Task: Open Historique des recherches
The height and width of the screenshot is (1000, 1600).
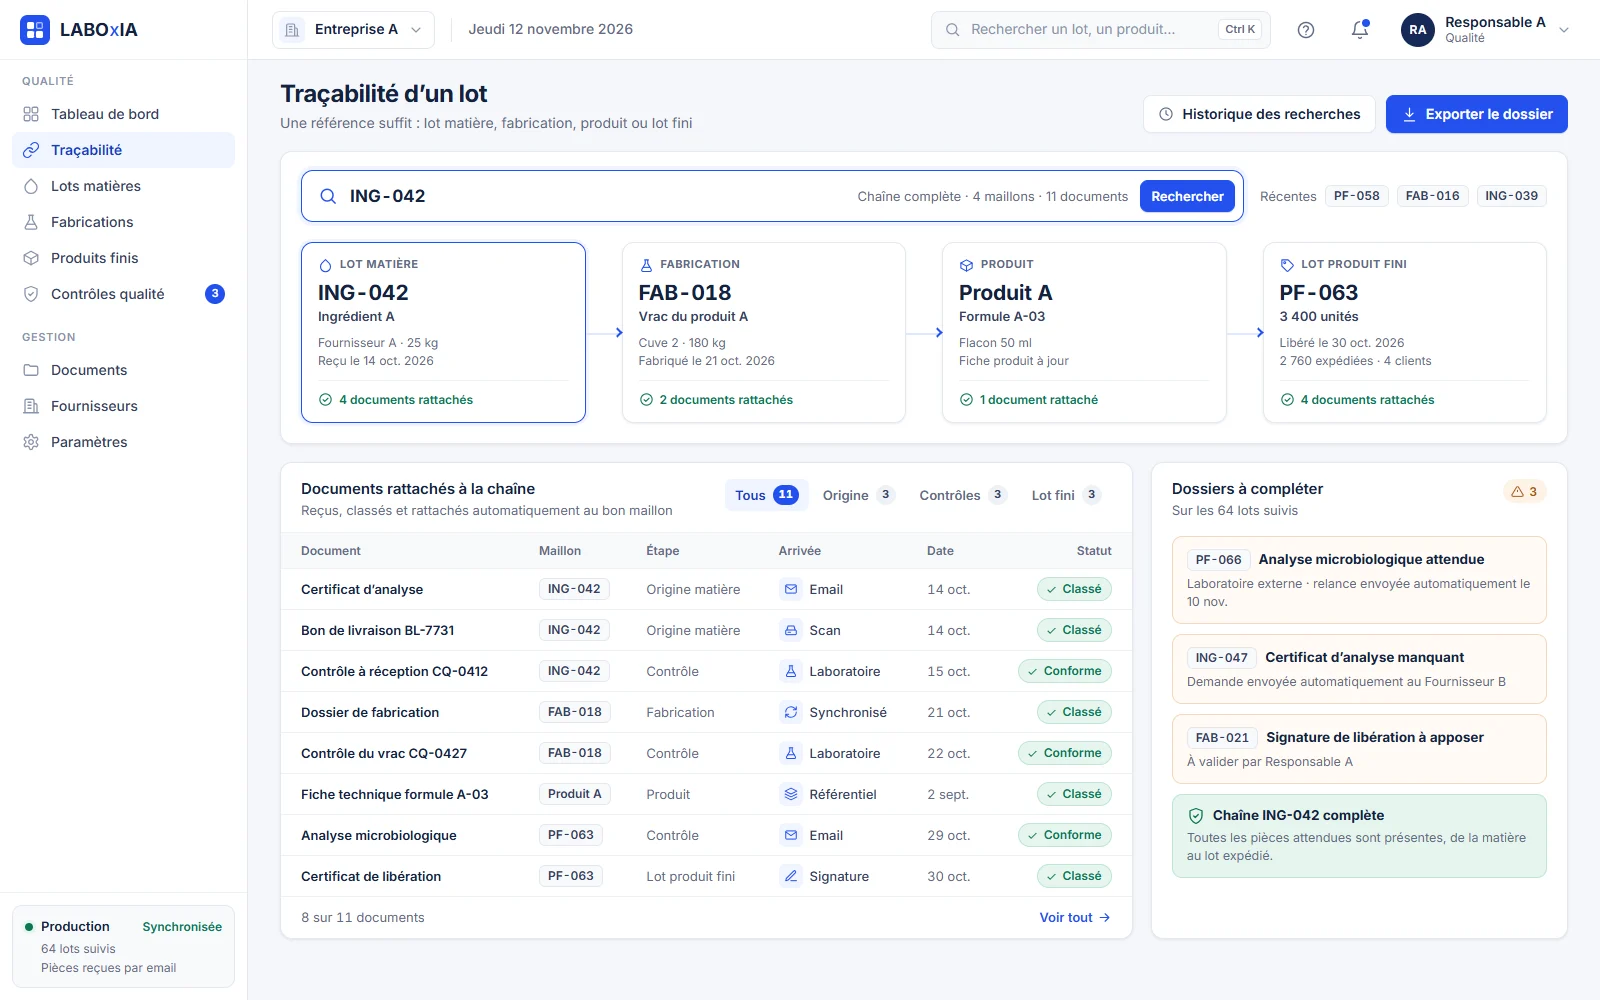Action: click(1259, 114)
